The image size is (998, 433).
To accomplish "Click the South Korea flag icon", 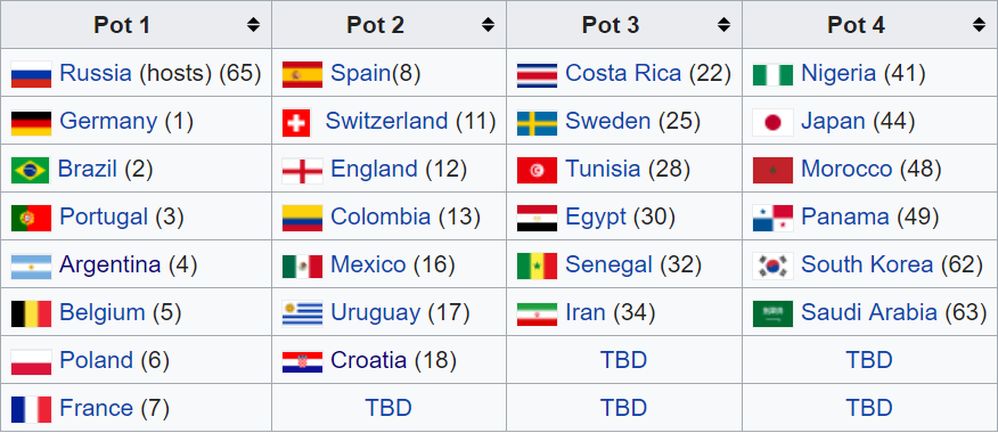I will click(x=772, y=266).
